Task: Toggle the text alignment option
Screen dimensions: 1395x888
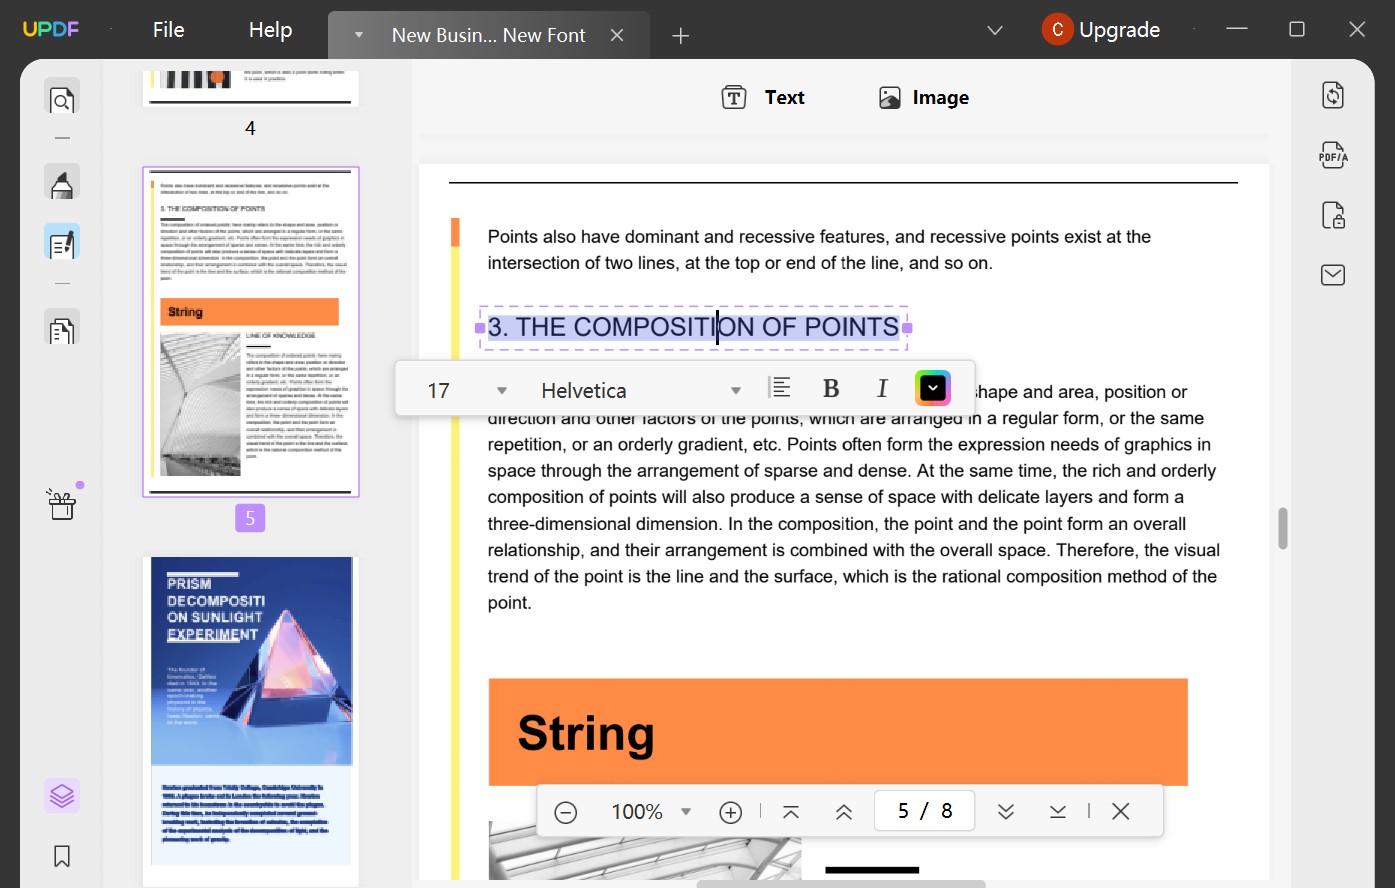Action: (780, 387)
